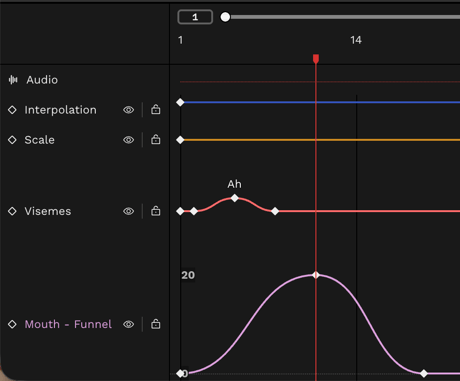Select the Ah viseme peak keyframe
Image resolution: width=460 pixels, height=381 pixels.
click(x=235, y=198)
